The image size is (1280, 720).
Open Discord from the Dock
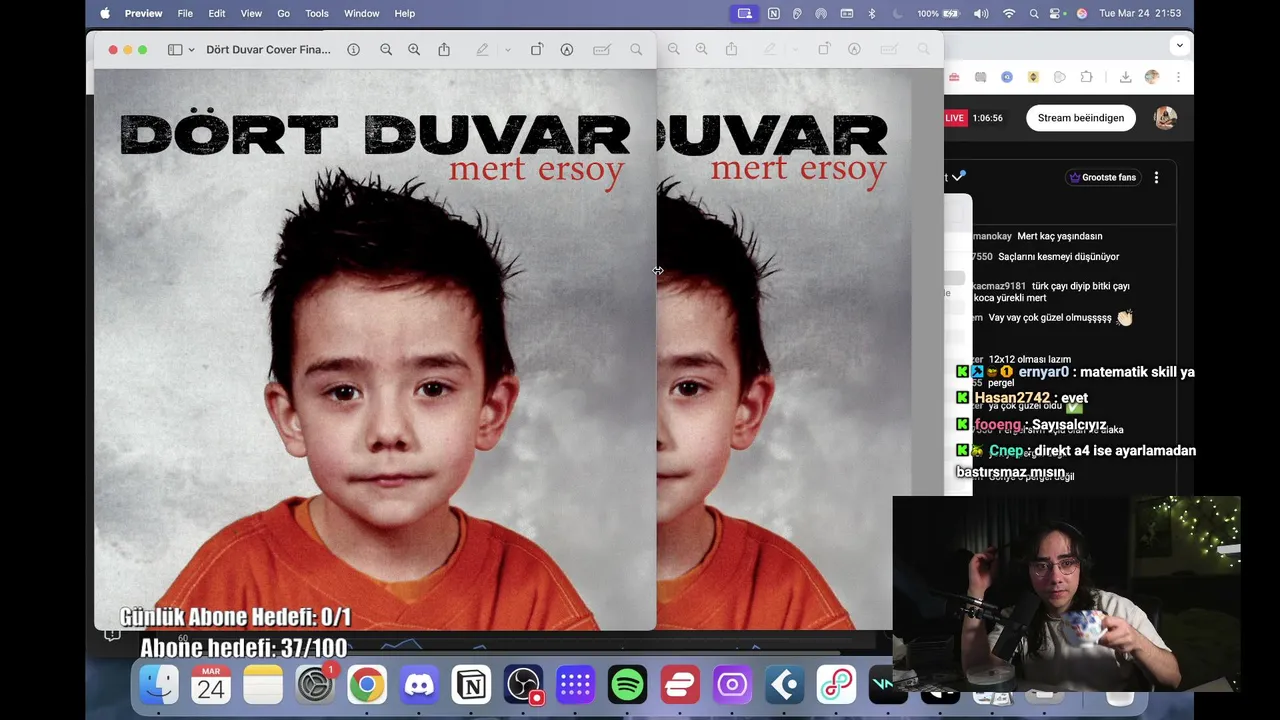pos(419,685)
